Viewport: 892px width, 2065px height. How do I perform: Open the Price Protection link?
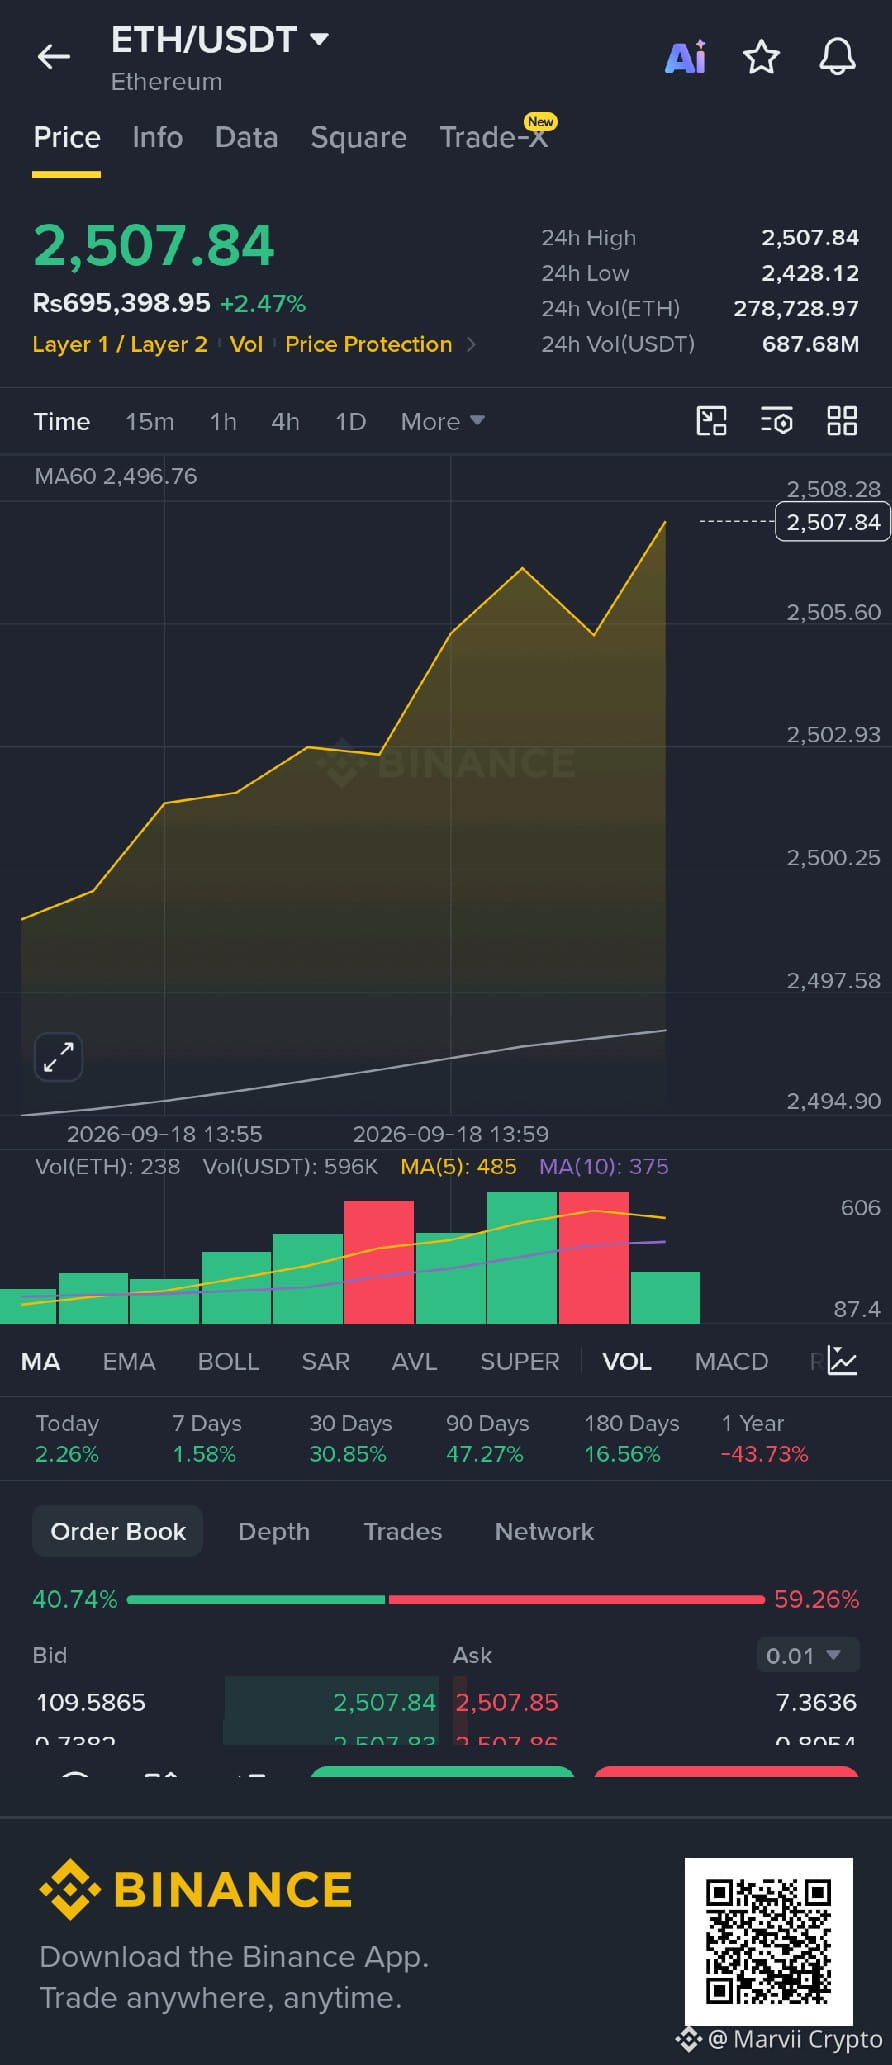369,344
